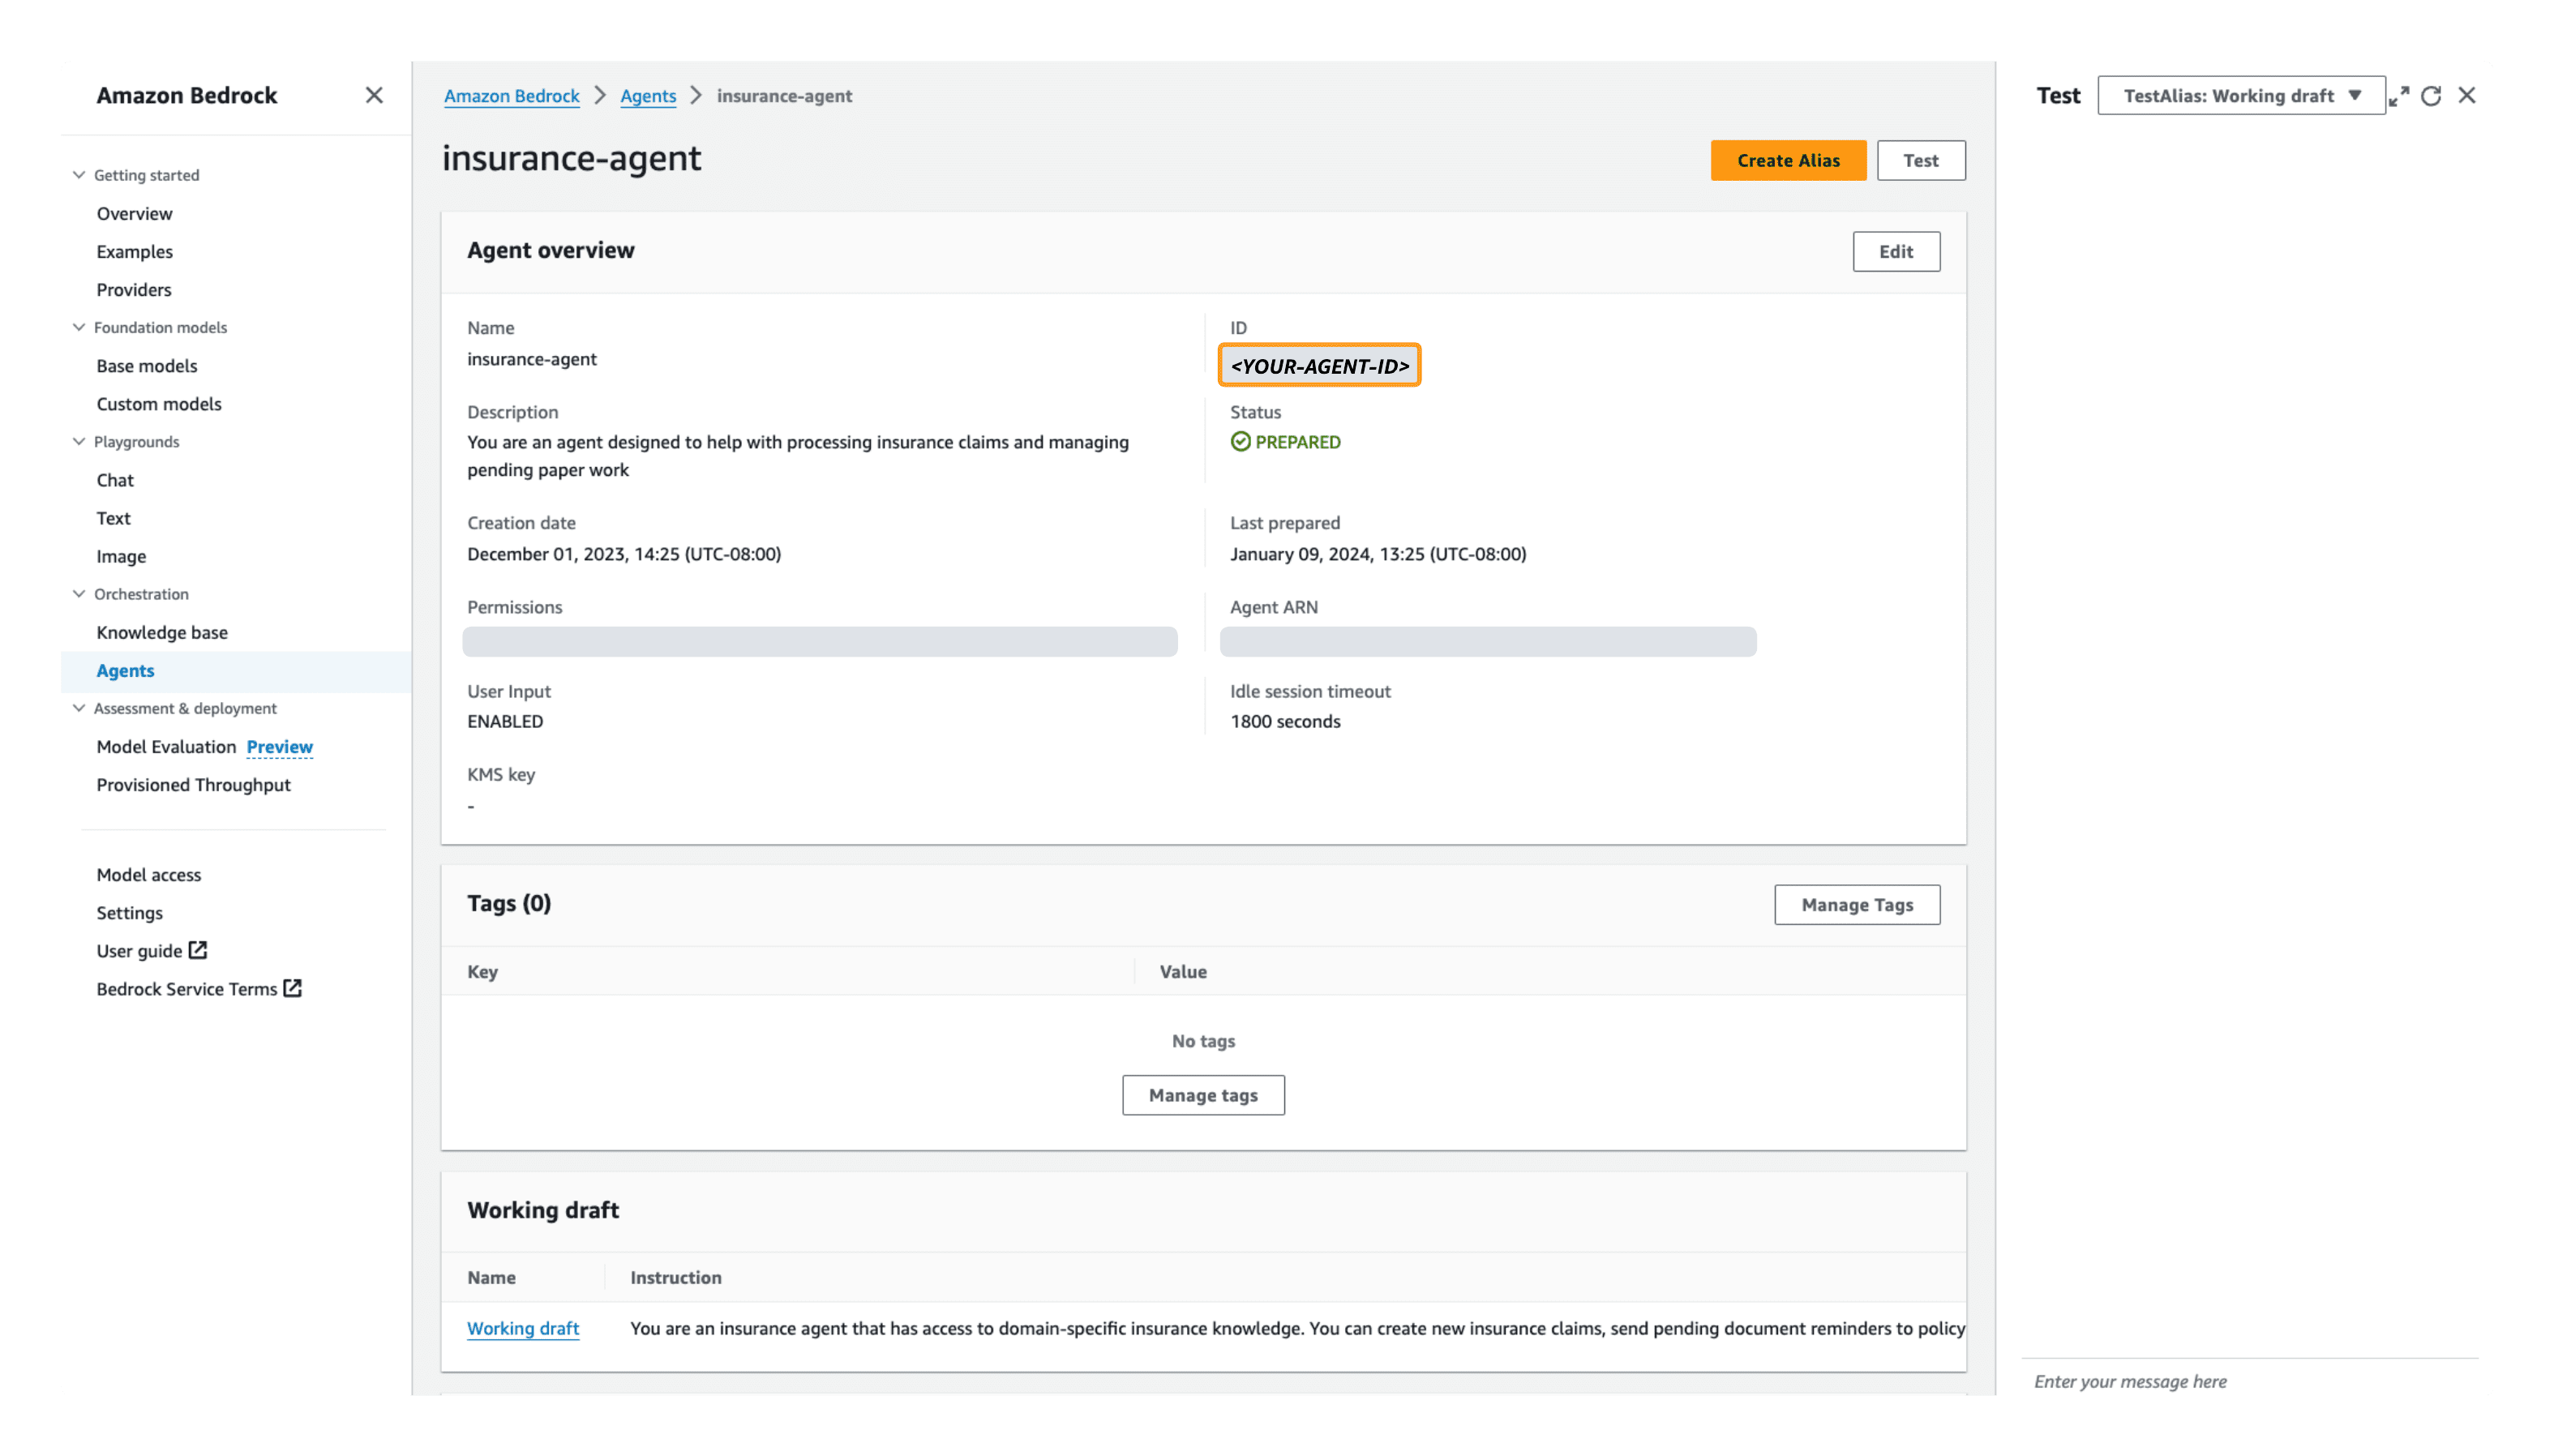Image resolution: width=2554 pixels, height=1456 pixels.
Task: Collapse the Assessment & deployment section
Action: (x=79, y=708)
